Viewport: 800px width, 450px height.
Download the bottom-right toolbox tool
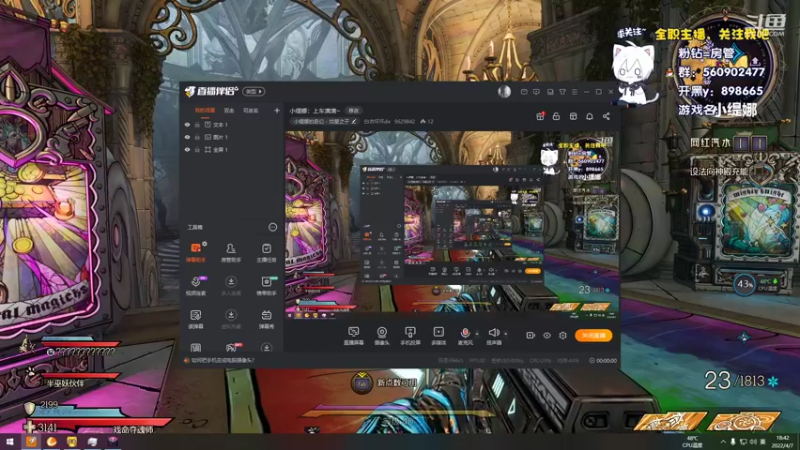pos(266,348)
